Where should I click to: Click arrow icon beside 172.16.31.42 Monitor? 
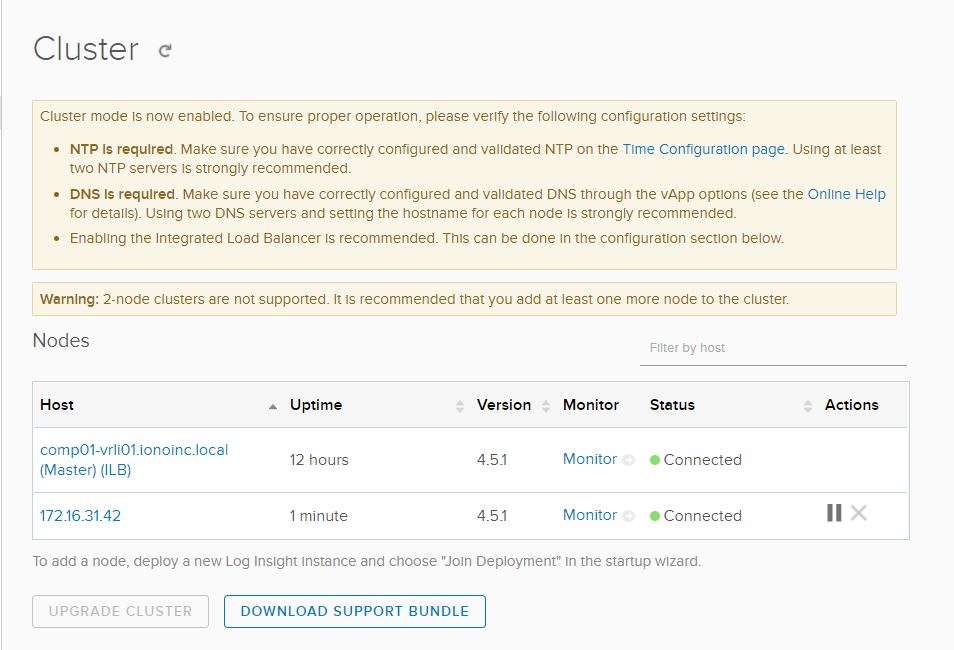(628, 516)
